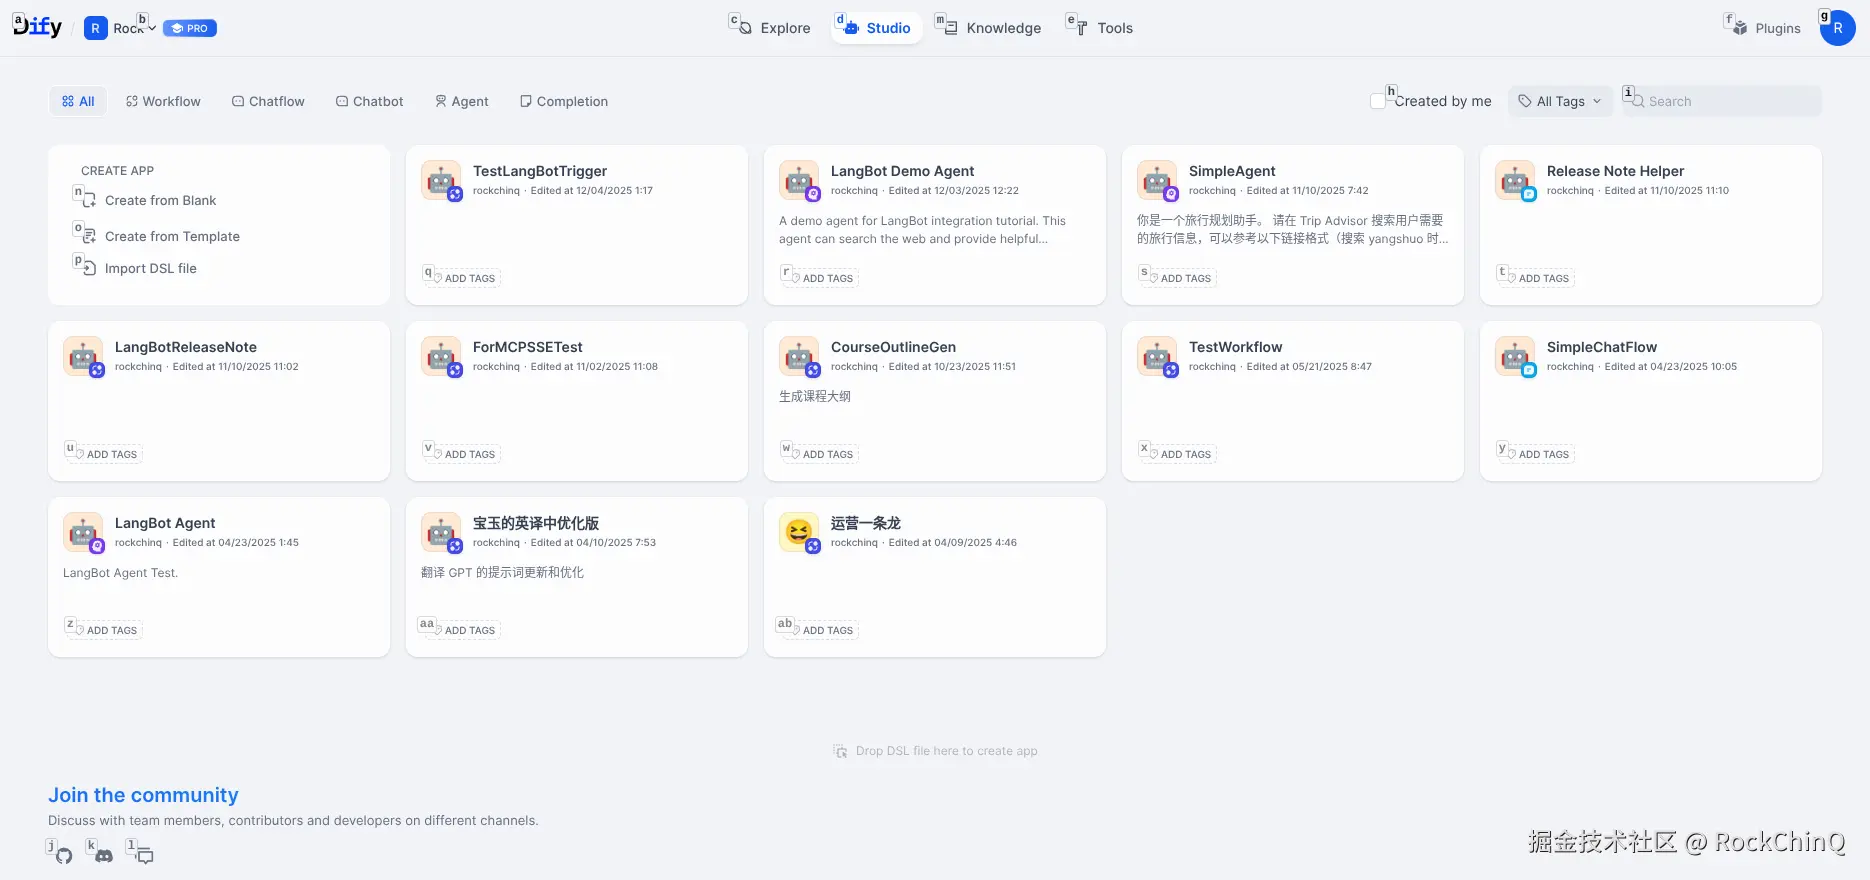Go to the Knowledge tab

point(992,28)
